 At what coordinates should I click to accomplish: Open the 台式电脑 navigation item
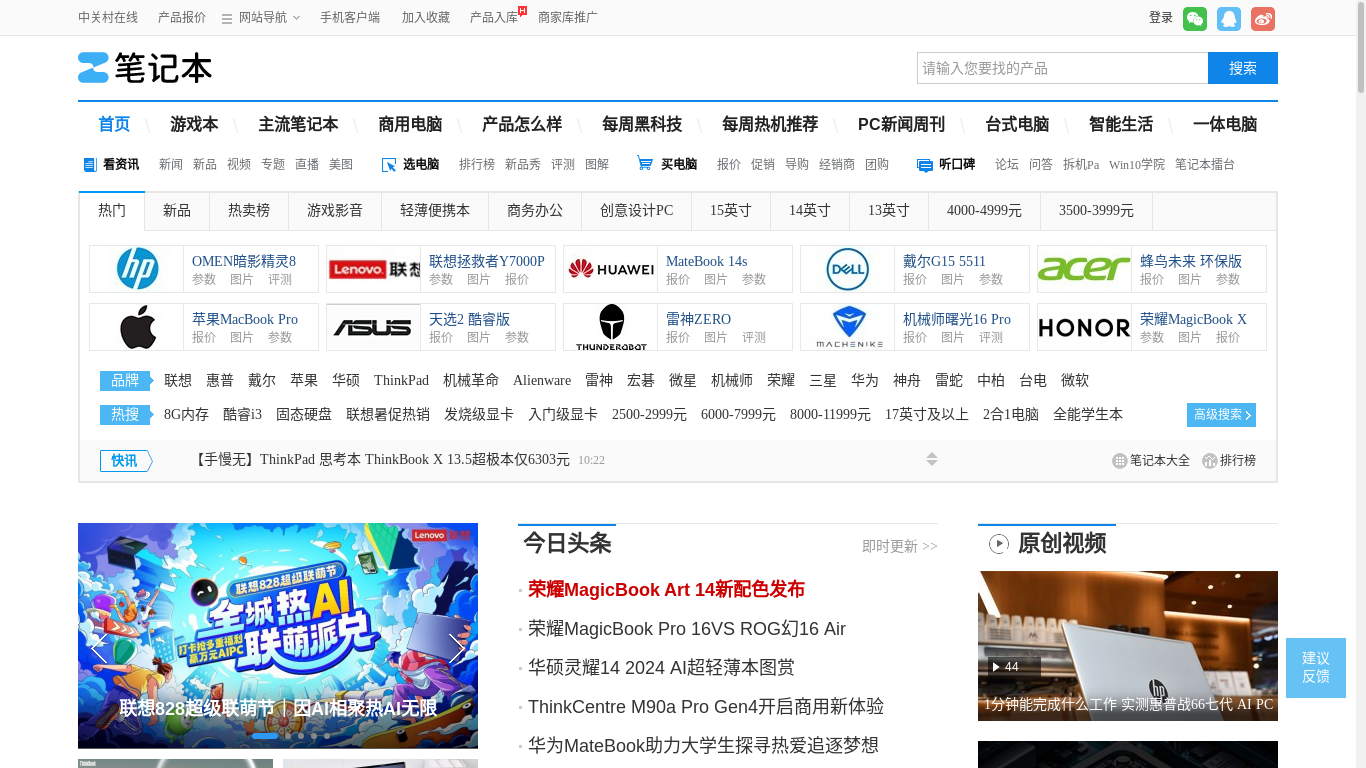point(1017,125)
